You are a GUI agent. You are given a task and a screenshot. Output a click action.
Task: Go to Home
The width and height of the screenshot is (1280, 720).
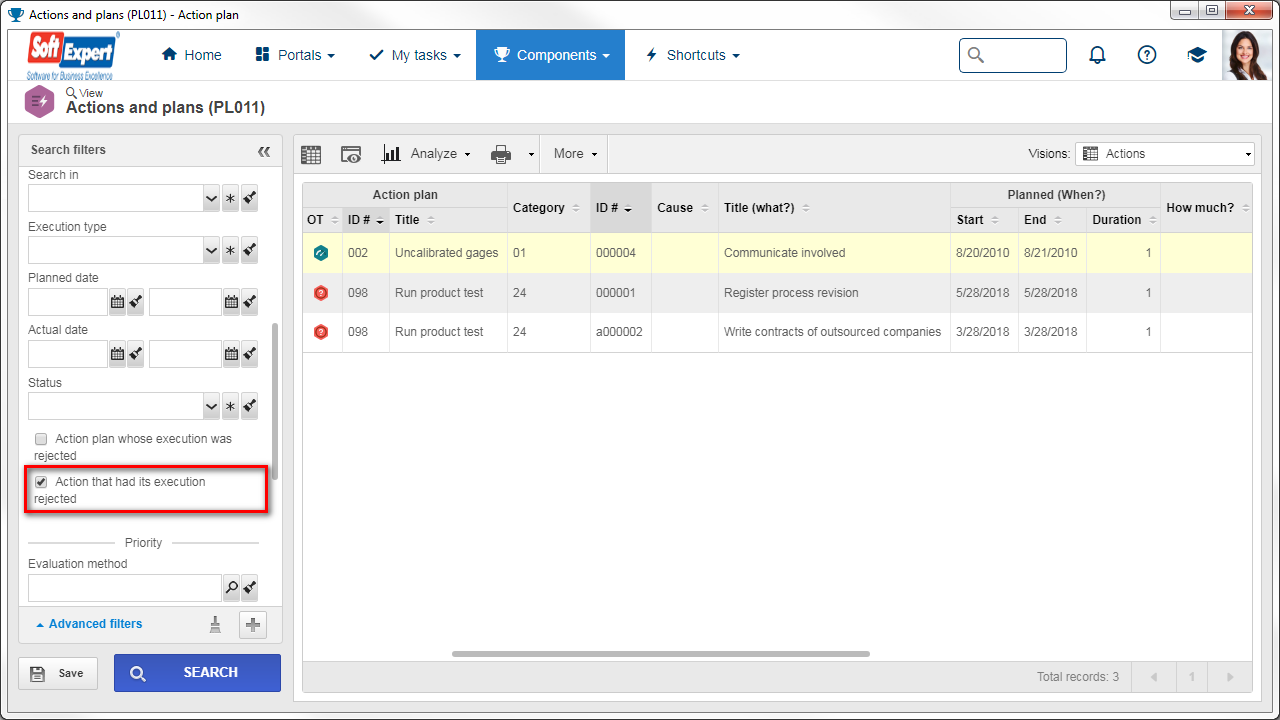(x=191, y=55)
